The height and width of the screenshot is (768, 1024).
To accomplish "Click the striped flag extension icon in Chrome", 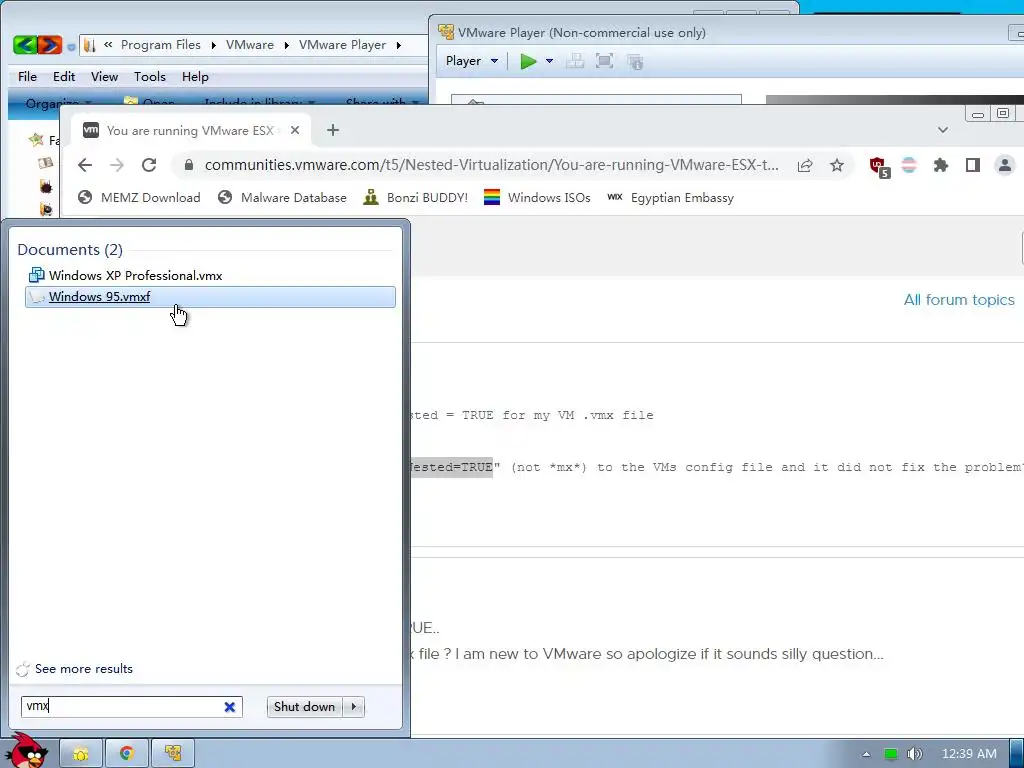I will (x=909, y=165).
